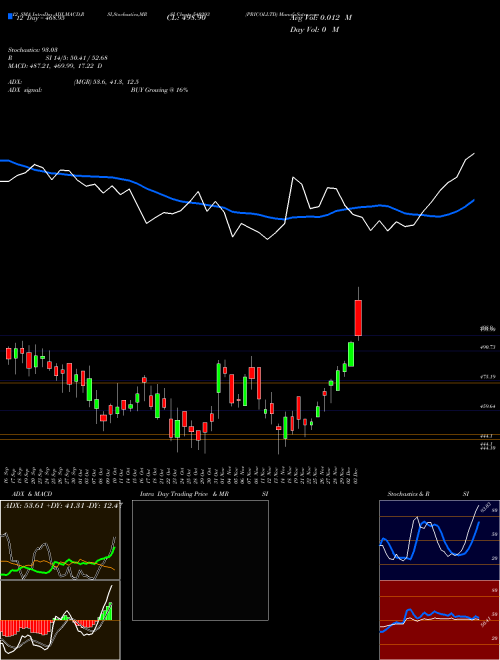The height and width of the screenshot is (660, 500).
Task: Click the 490.73 price axis label
Action: (488, 347)
